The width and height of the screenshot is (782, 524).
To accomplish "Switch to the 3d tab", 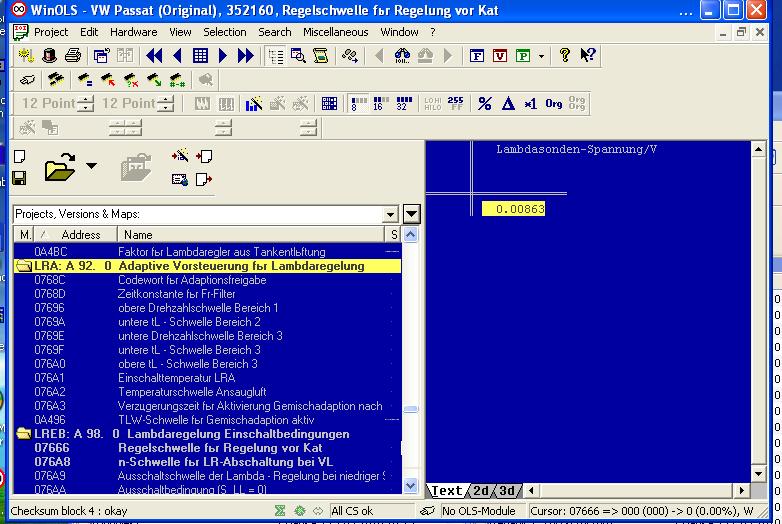I will click(507, 491).
